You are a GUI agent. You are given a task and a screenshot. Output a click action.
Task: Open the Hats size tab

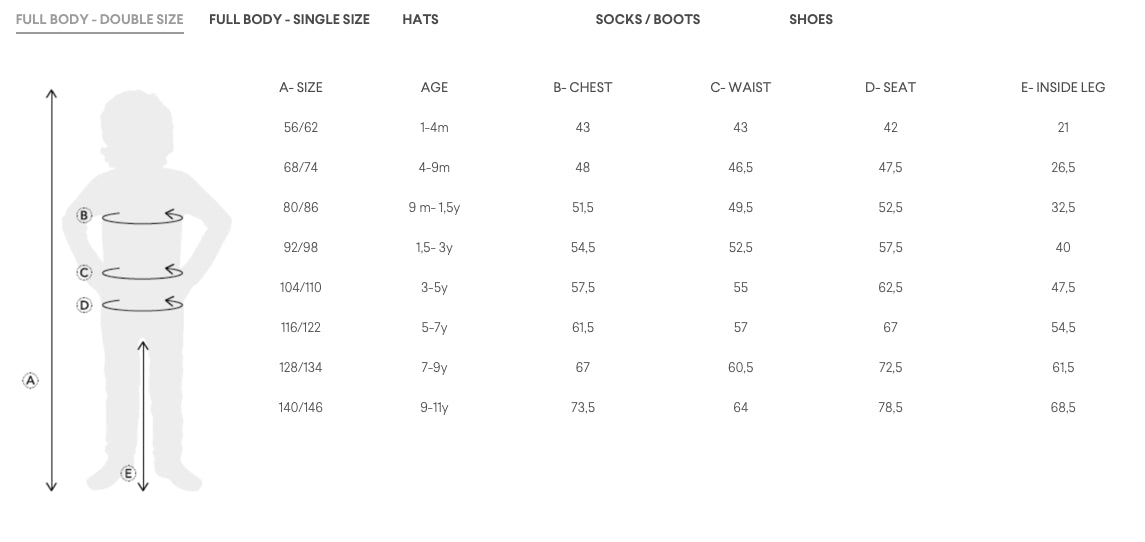point(420,19)
